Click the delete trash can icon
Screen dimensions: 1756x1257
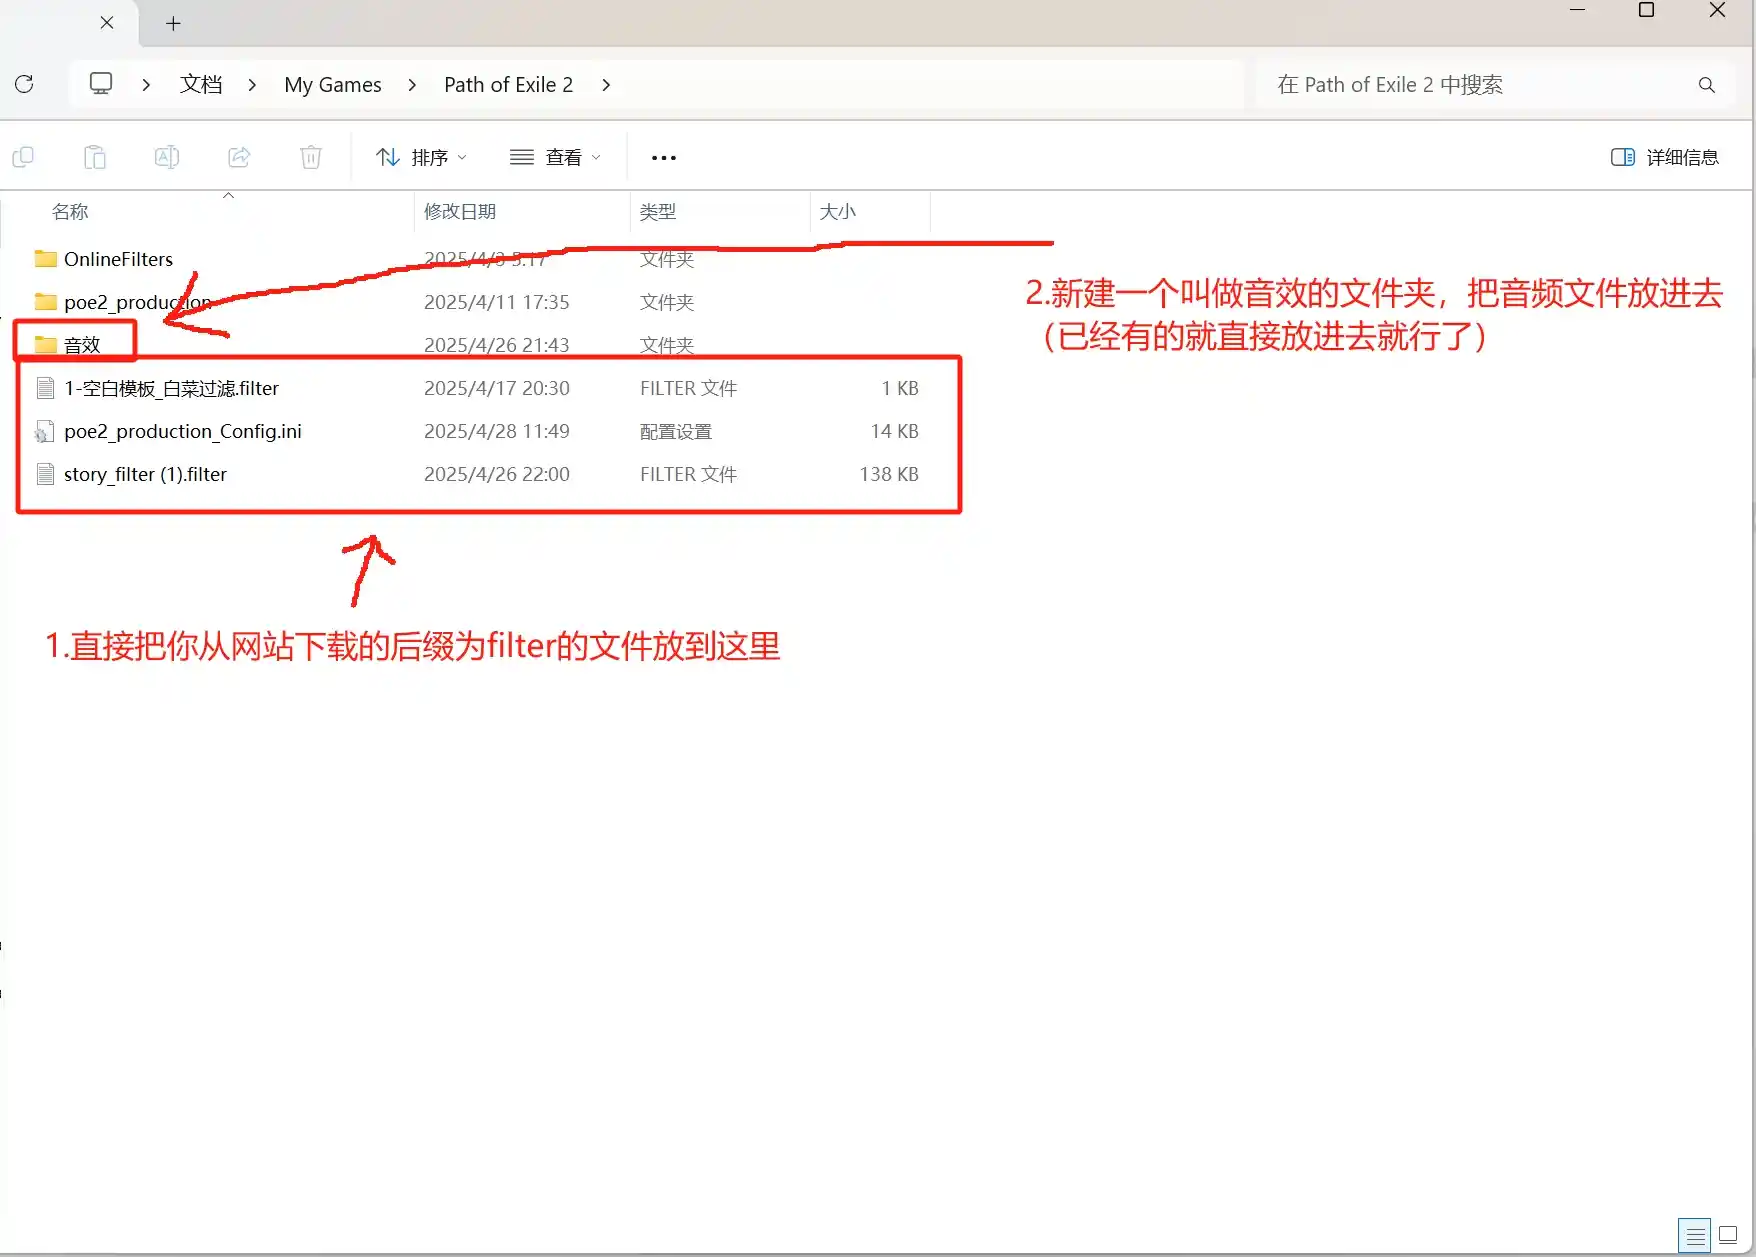tap(311, 157)
